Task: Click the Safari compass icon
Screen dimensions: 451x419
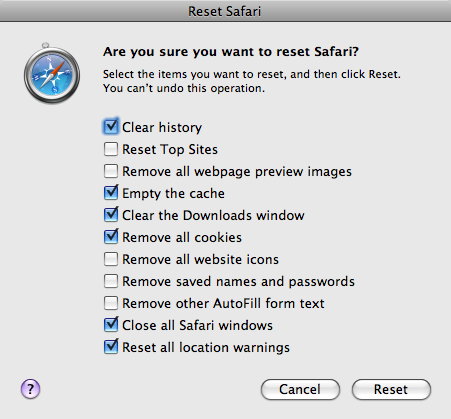Action: [x=52, y=74]
